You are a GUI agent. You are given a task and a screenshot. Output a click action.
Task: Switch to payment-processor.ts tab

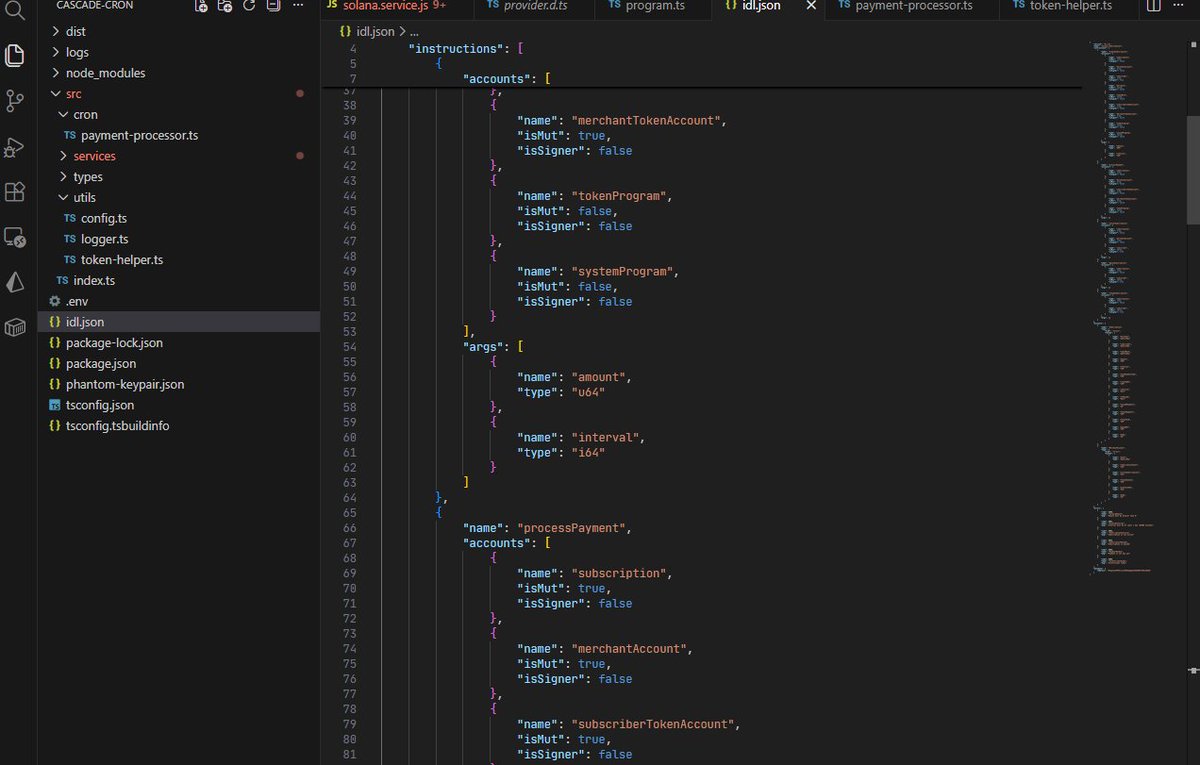(914, 6)
